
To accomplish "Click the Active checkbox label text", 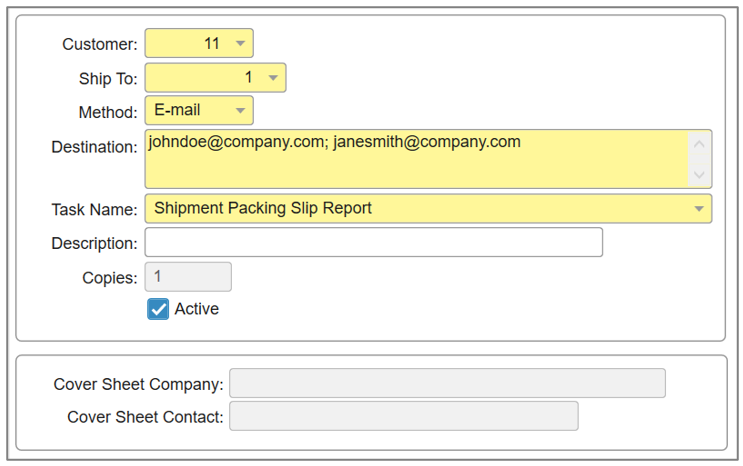I will (196, 309).
